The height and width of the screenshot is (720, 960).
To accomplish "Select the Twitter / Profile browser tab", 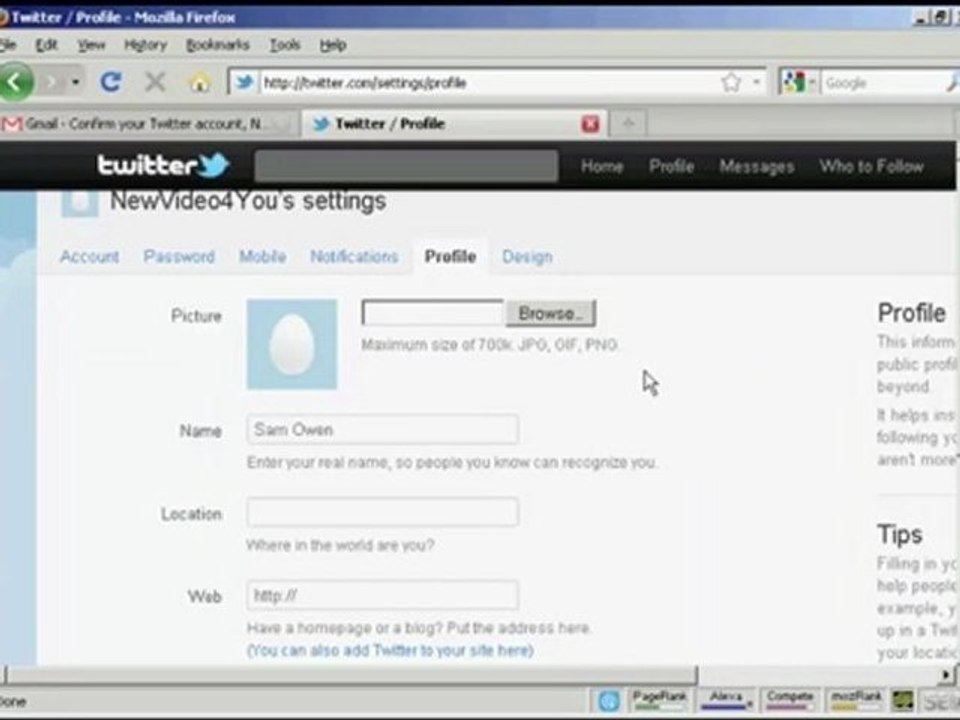I will pos(453,124).
